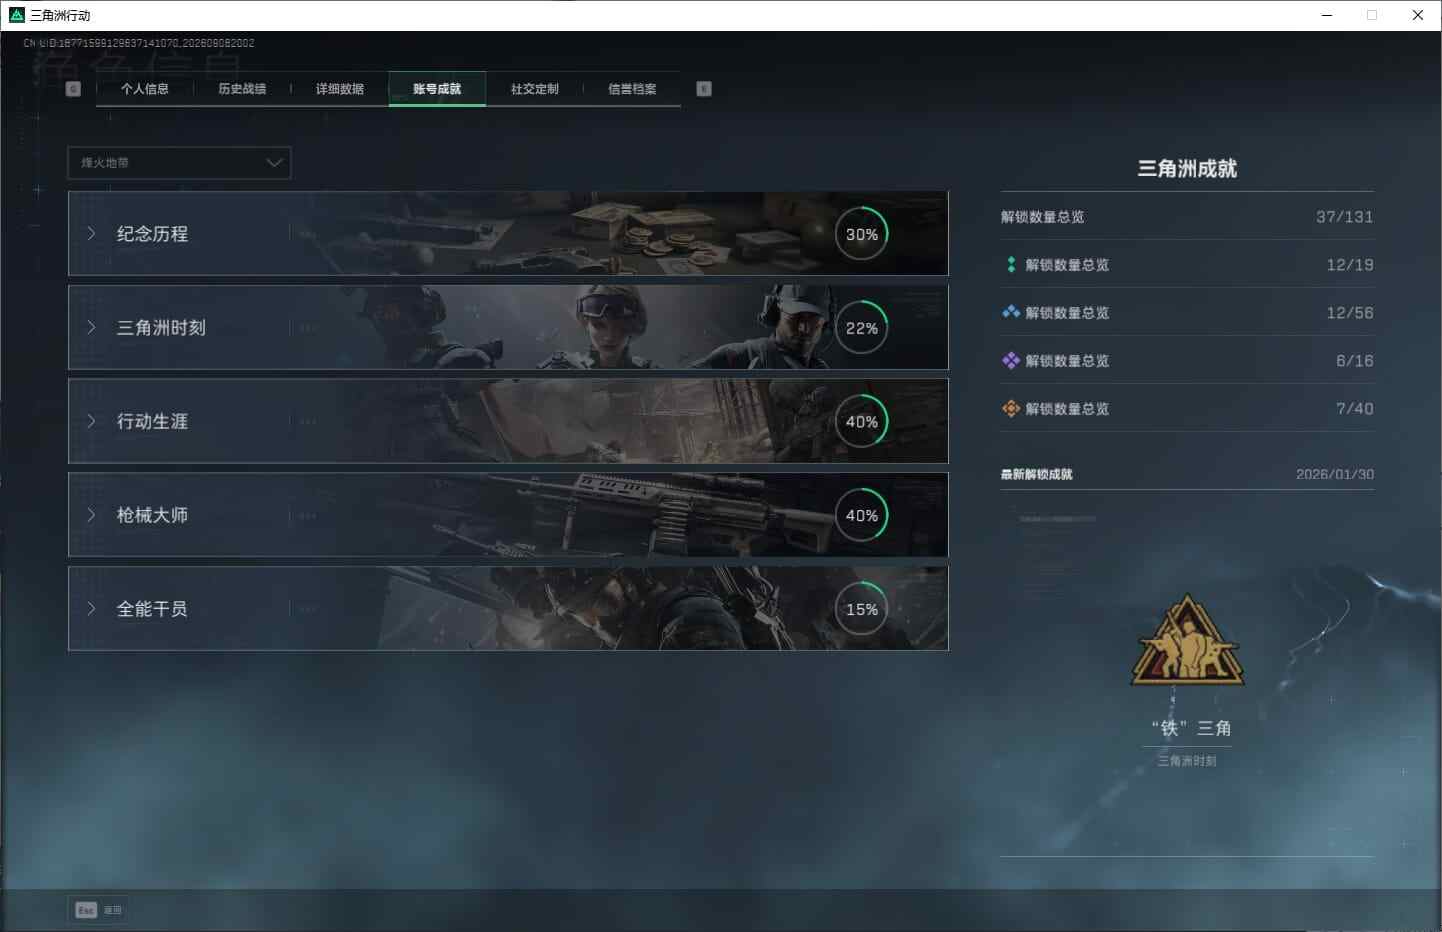Expand the 全能干员 category chevron
1442x932 pixels.
point(91,609)
